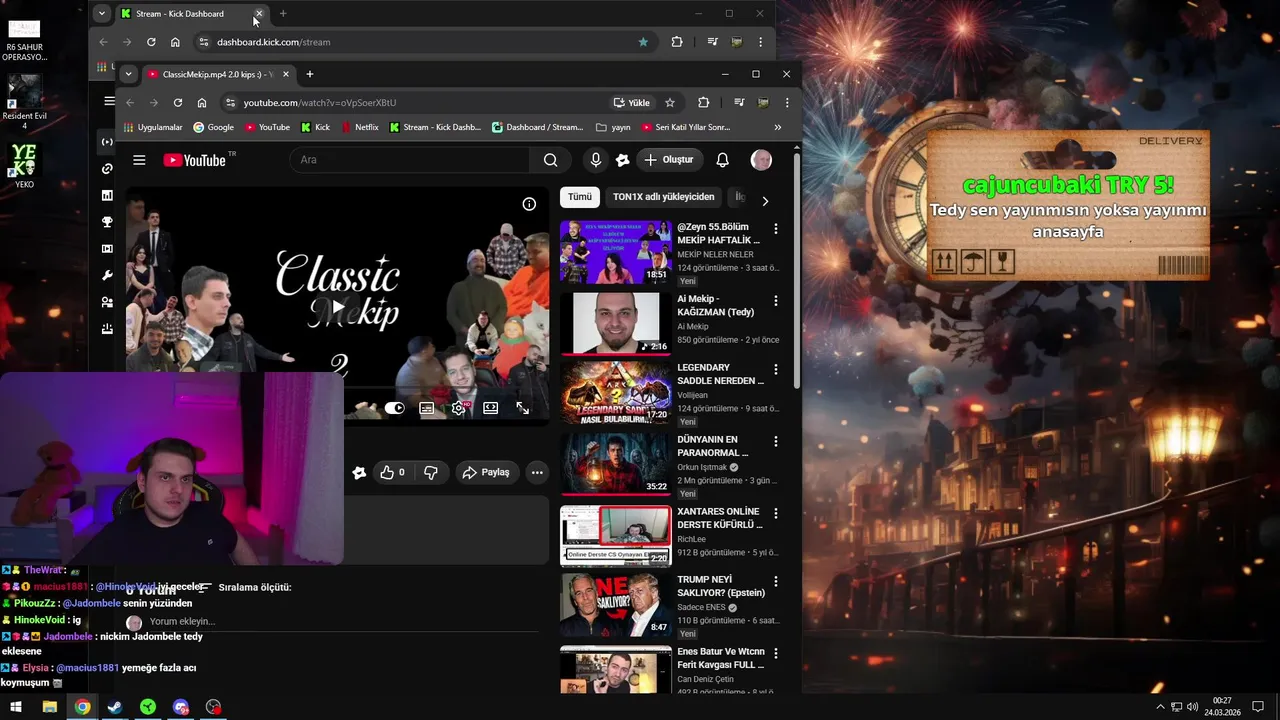Click the YouTube search magnifier button

click(x=550, y=160)
